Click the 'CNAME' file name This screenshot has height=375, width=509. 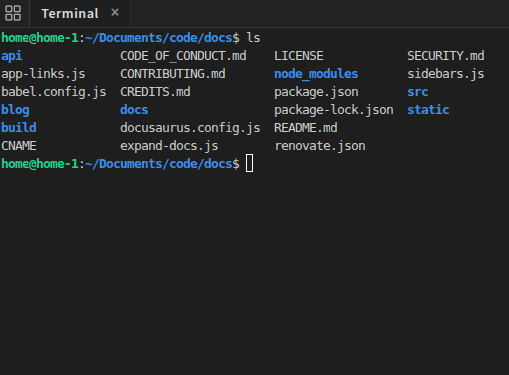pyautogui.click(x=19, y=146)
